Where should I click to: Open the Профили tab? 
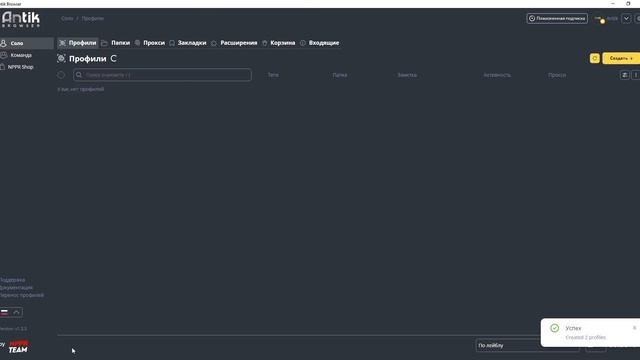pos(78,43)
